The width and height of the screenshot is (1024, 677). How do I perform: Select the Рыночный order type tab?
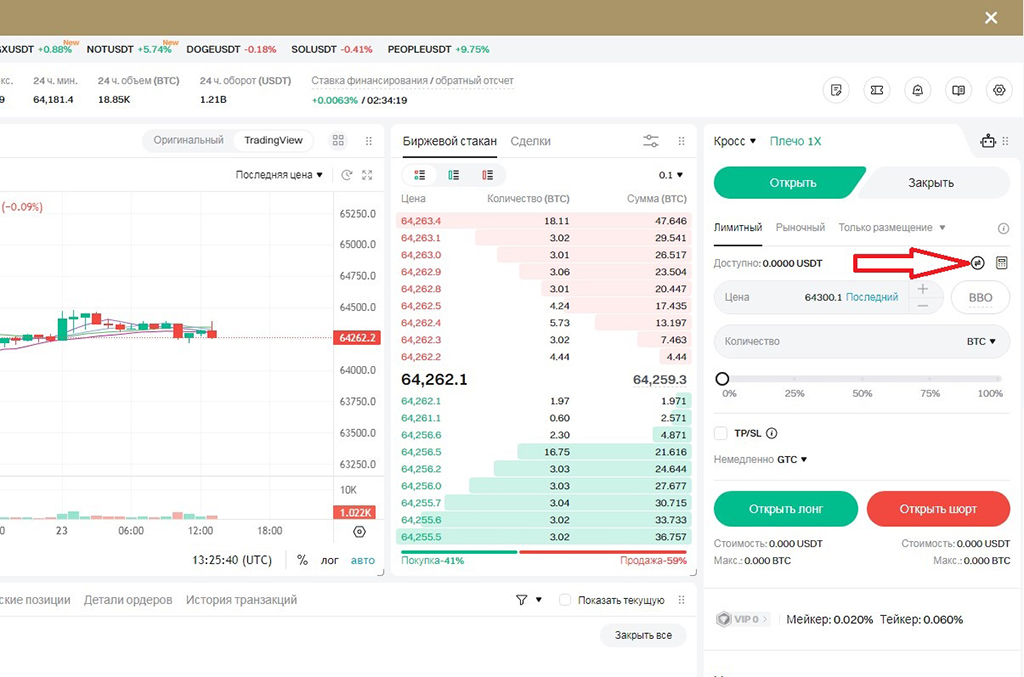(800, 228)
